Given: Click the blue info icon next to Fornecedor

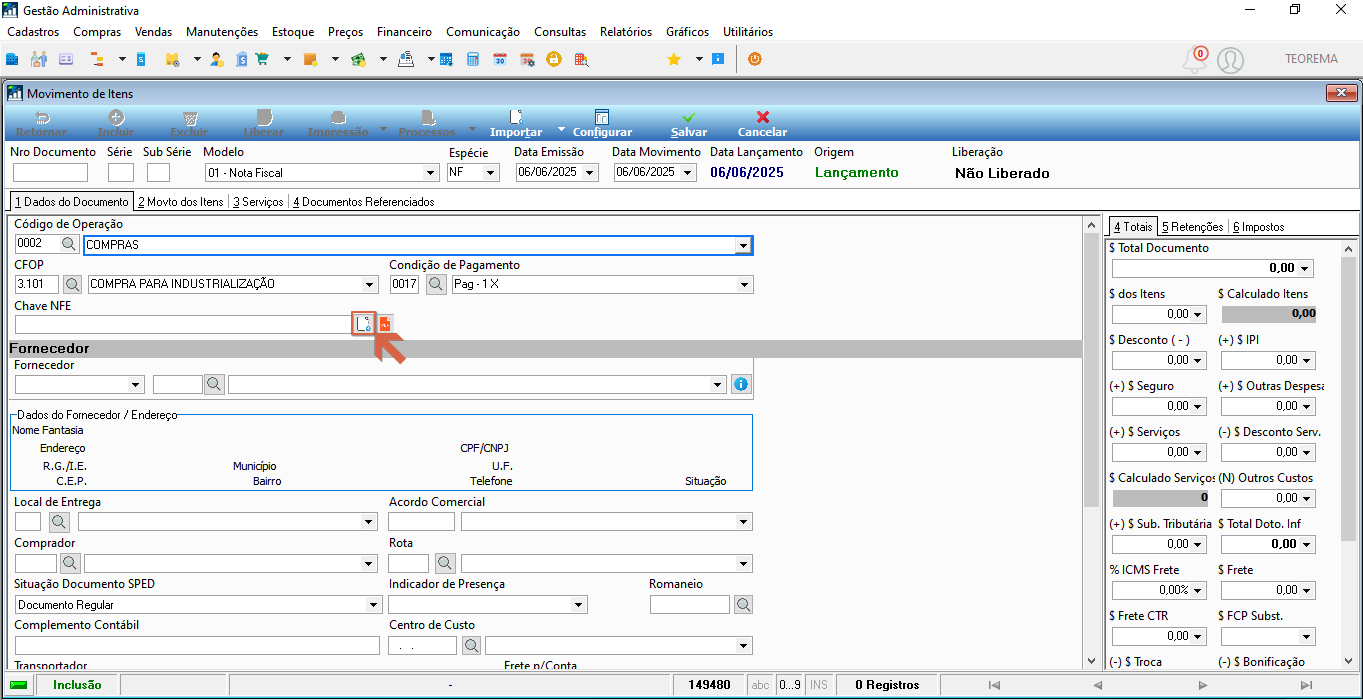Looking at the screenshot, I should click(741, 384).
